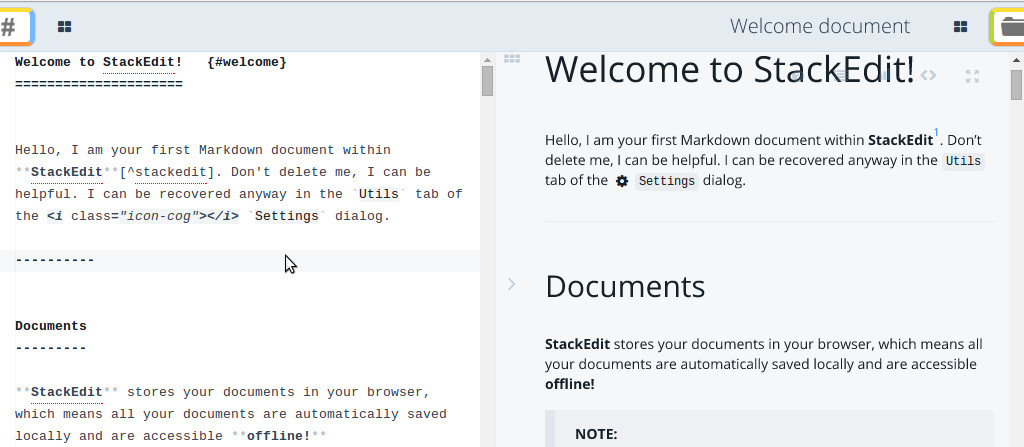Click the preview panel dotted handle icon
1024x447 pixels.
512,59
